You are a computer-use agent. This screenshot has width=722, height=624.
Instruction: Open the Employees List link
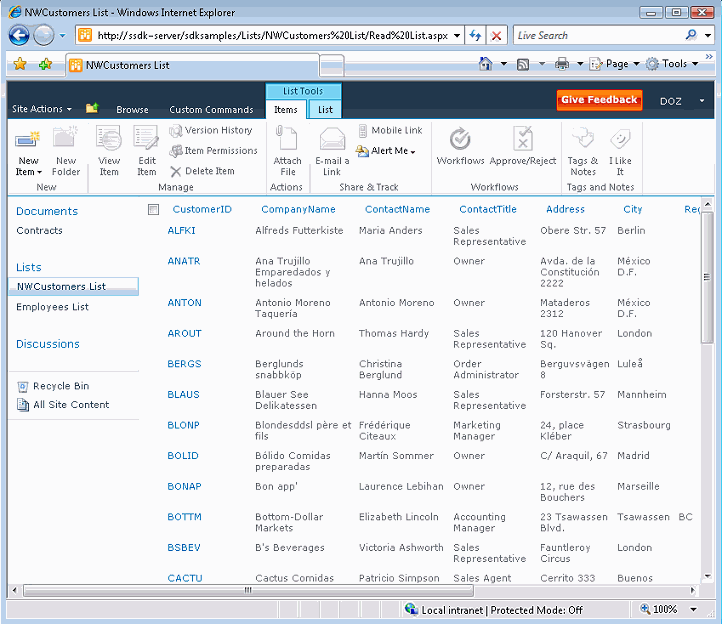click(52, 307)
